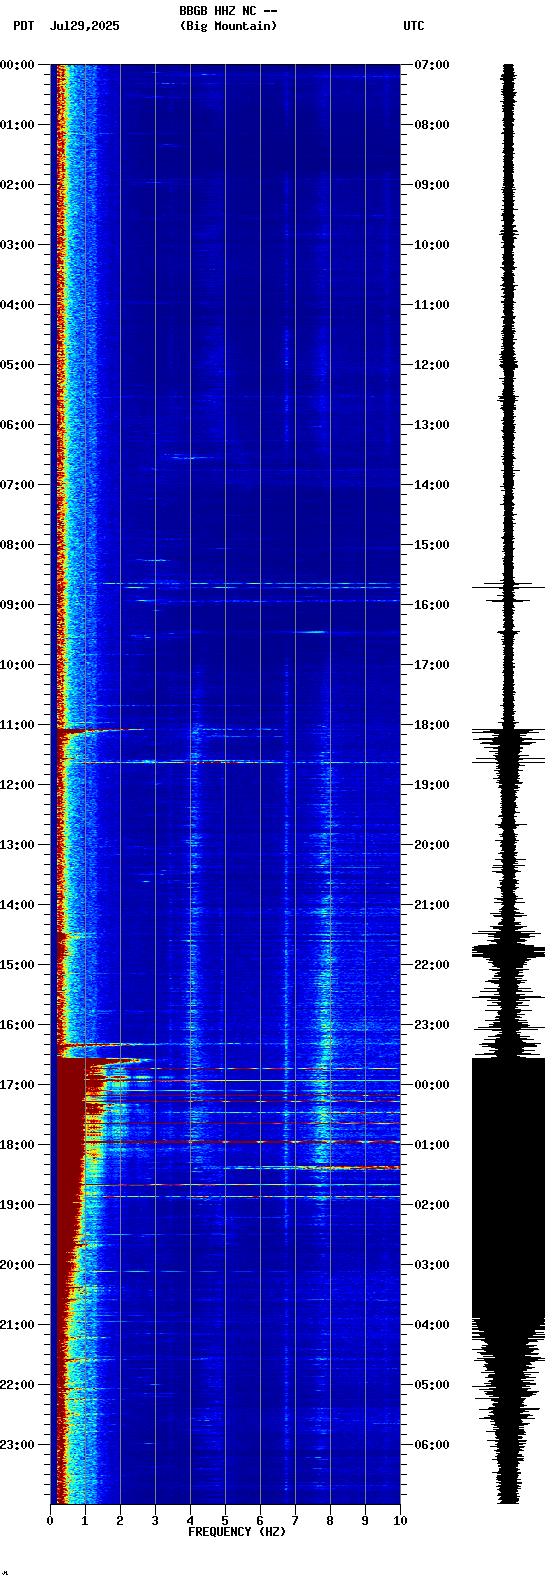The image size is (552, 1584).
Task: Click 12:00 on the UTC time axis
Action: point(432,365)
